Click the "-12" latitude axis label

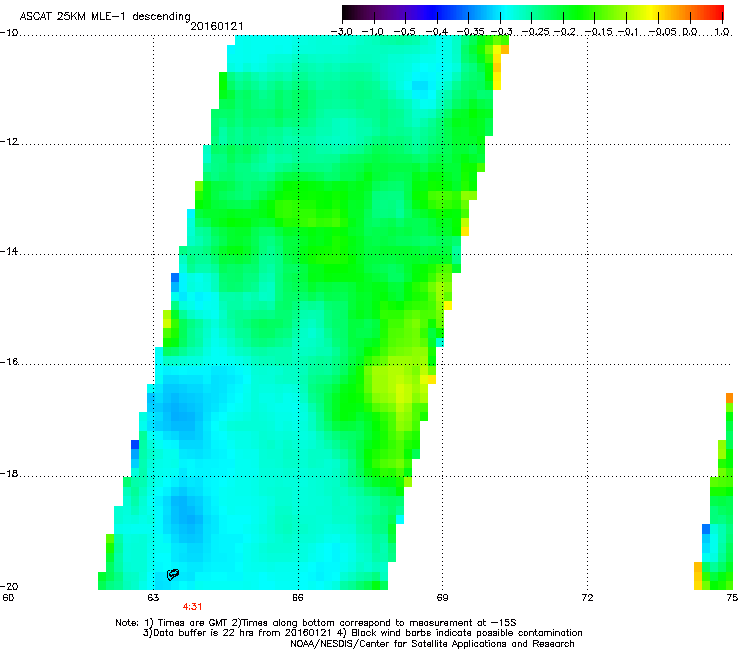(9, 142)
